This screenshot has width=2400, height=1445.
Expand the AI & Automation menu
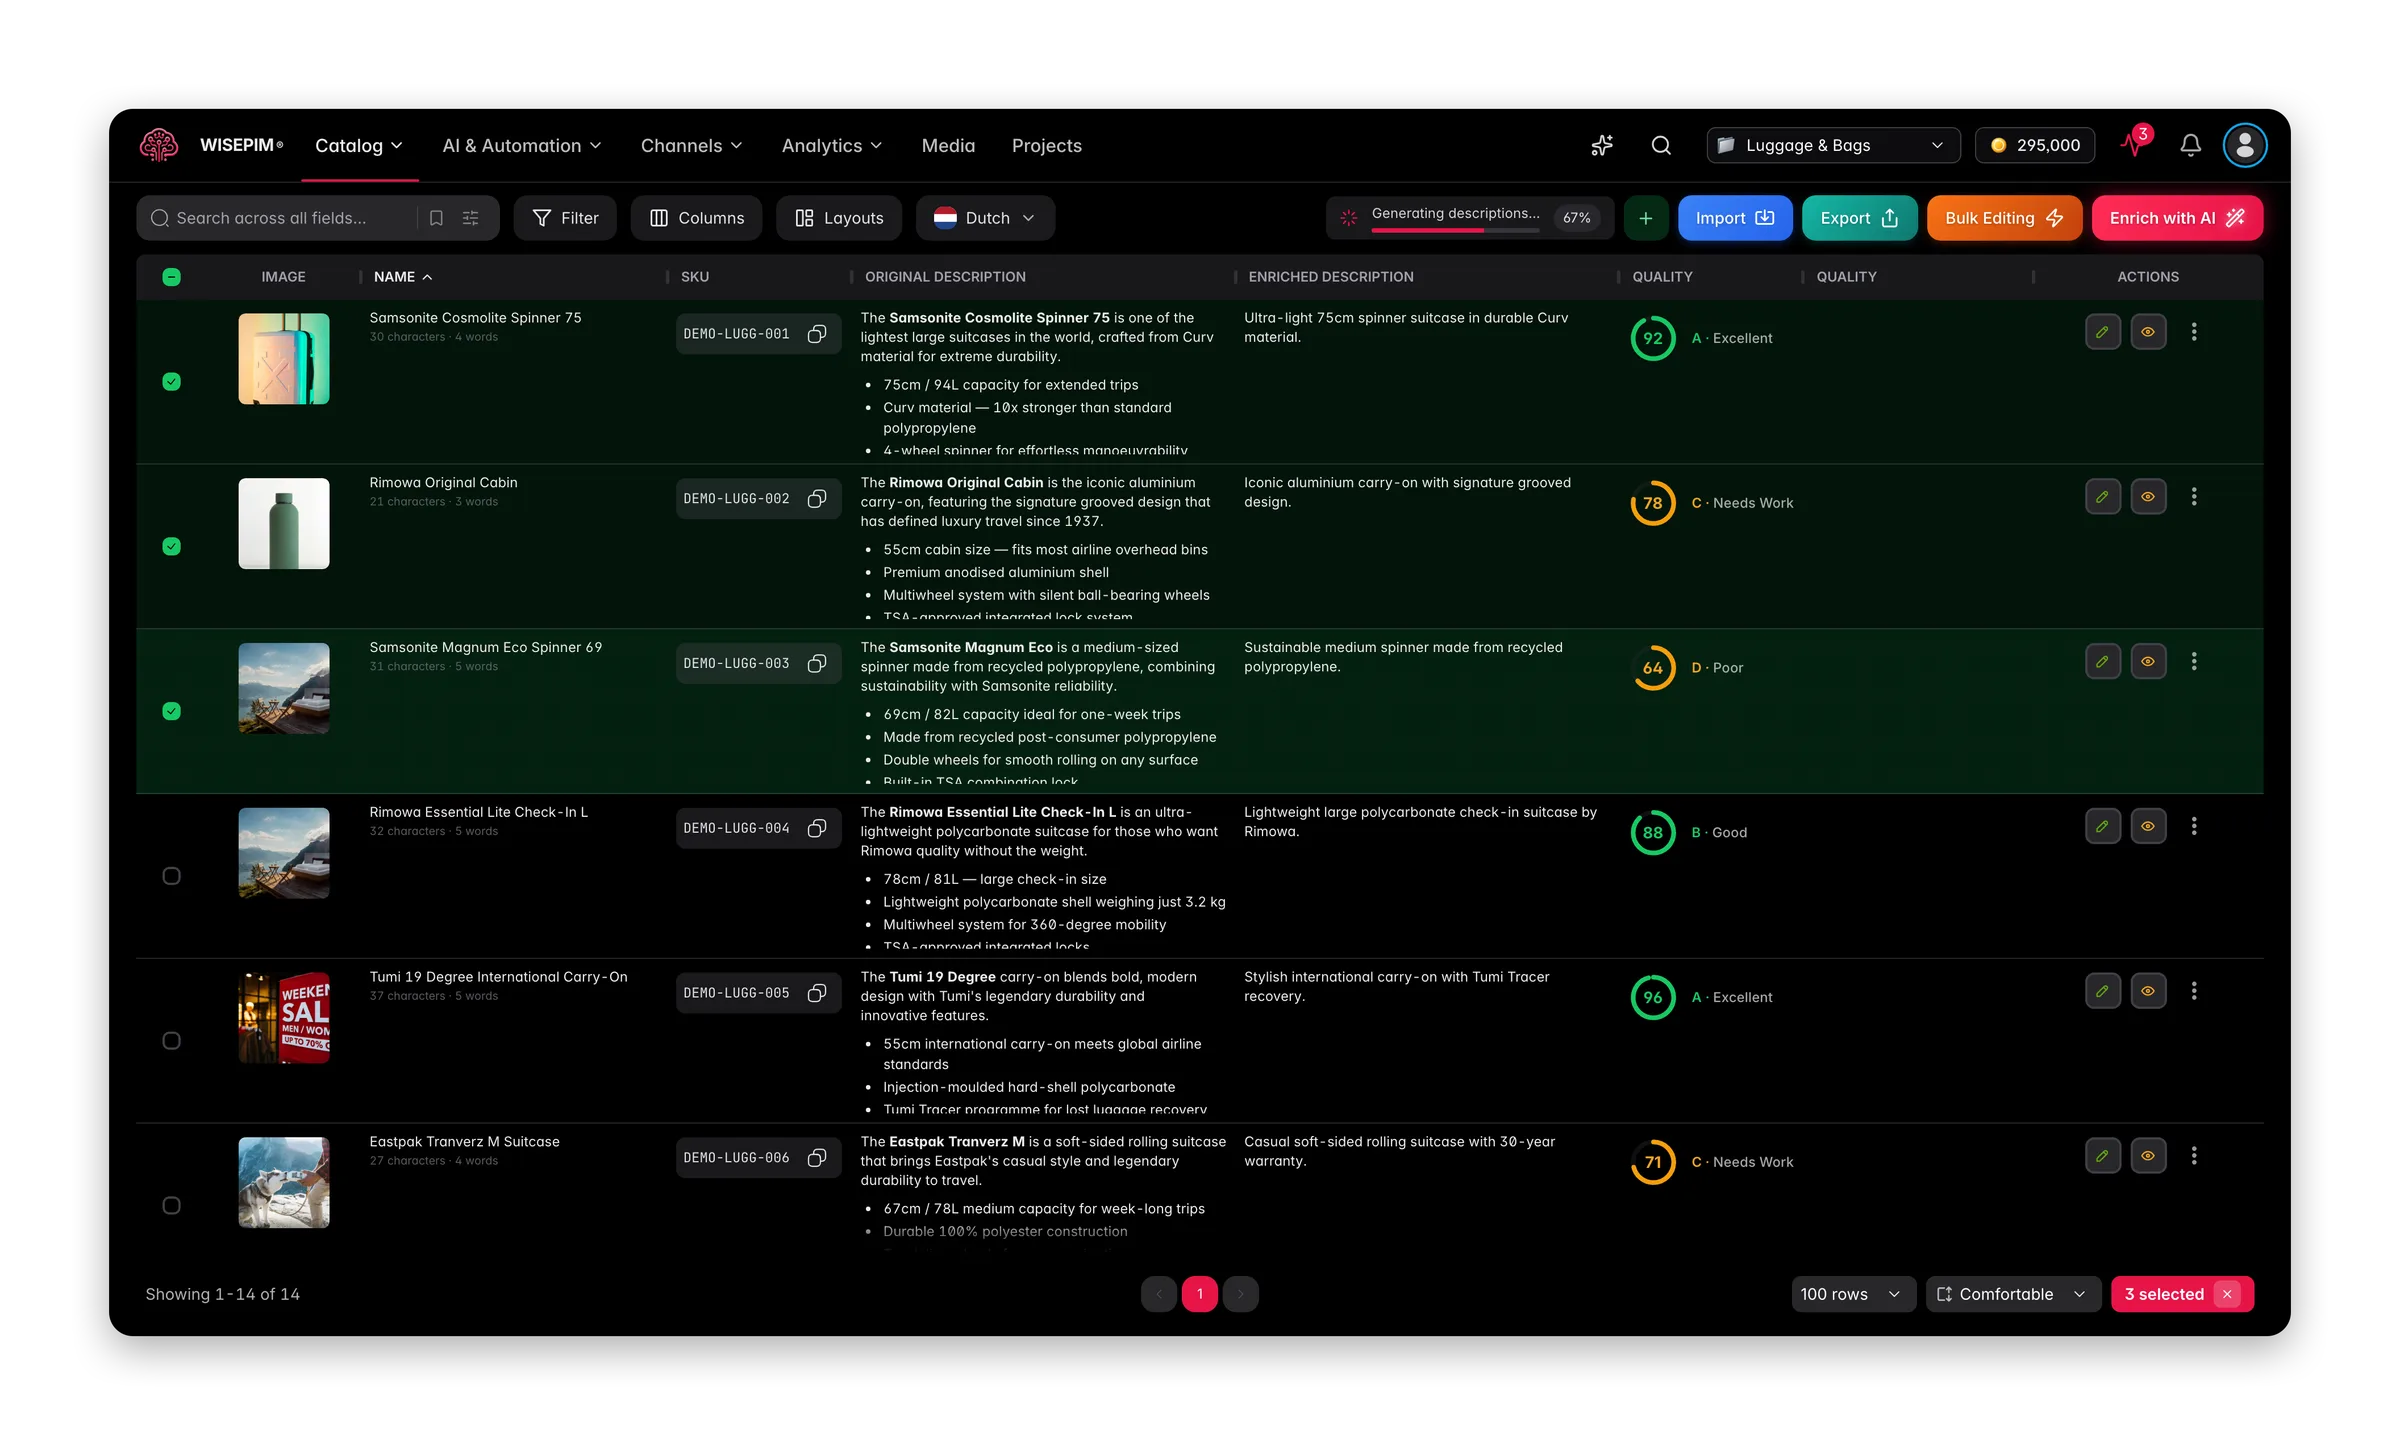coord(522,146)
